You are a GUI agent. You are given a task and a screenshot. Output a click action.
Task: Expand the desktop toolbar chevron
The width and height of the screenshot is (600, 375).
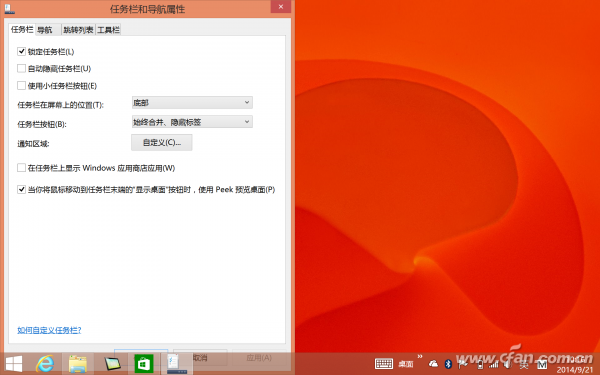click(x=420, y=357)
